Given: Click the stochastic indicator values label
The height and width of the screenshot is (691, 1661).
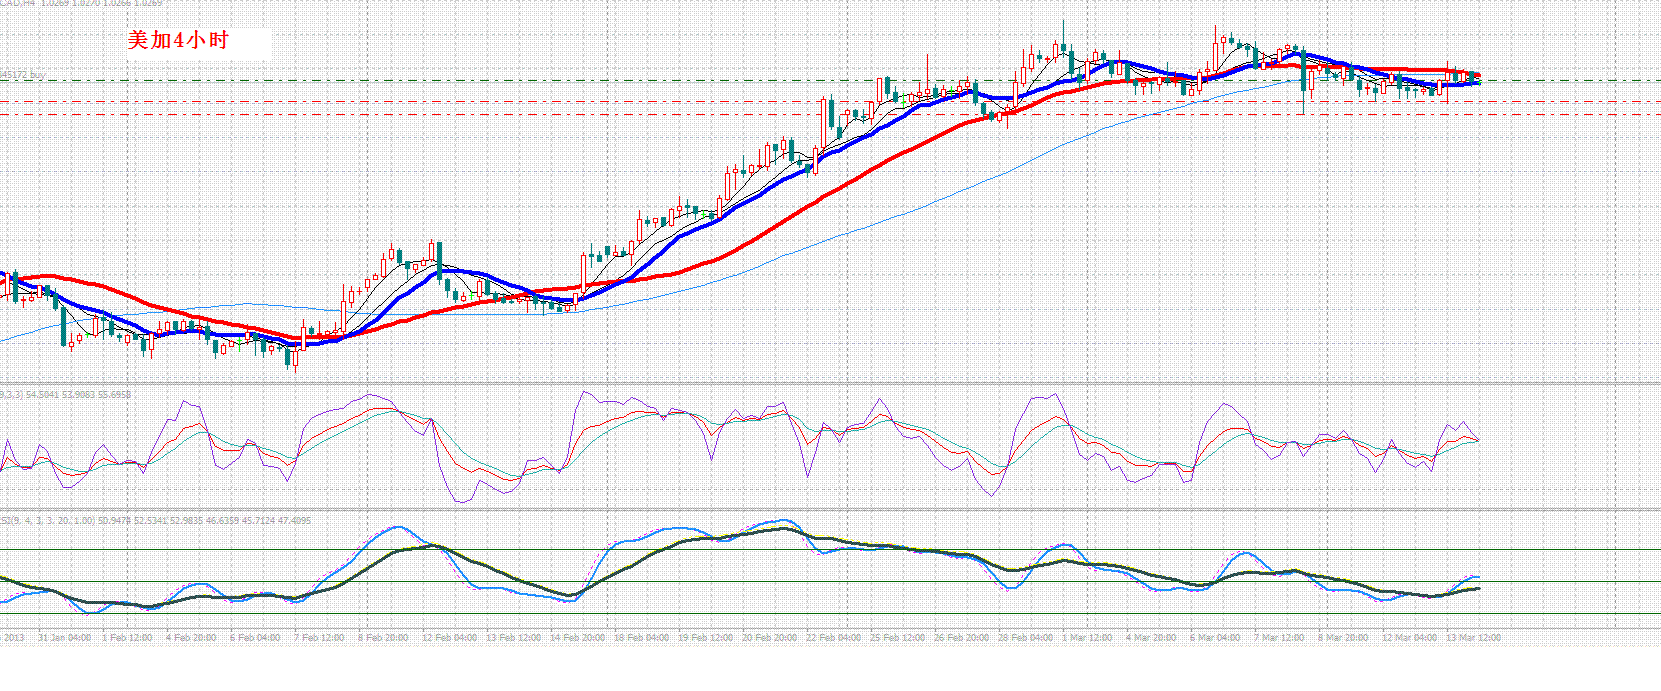Looking at the screenshot, I should [x=66, y=395].
